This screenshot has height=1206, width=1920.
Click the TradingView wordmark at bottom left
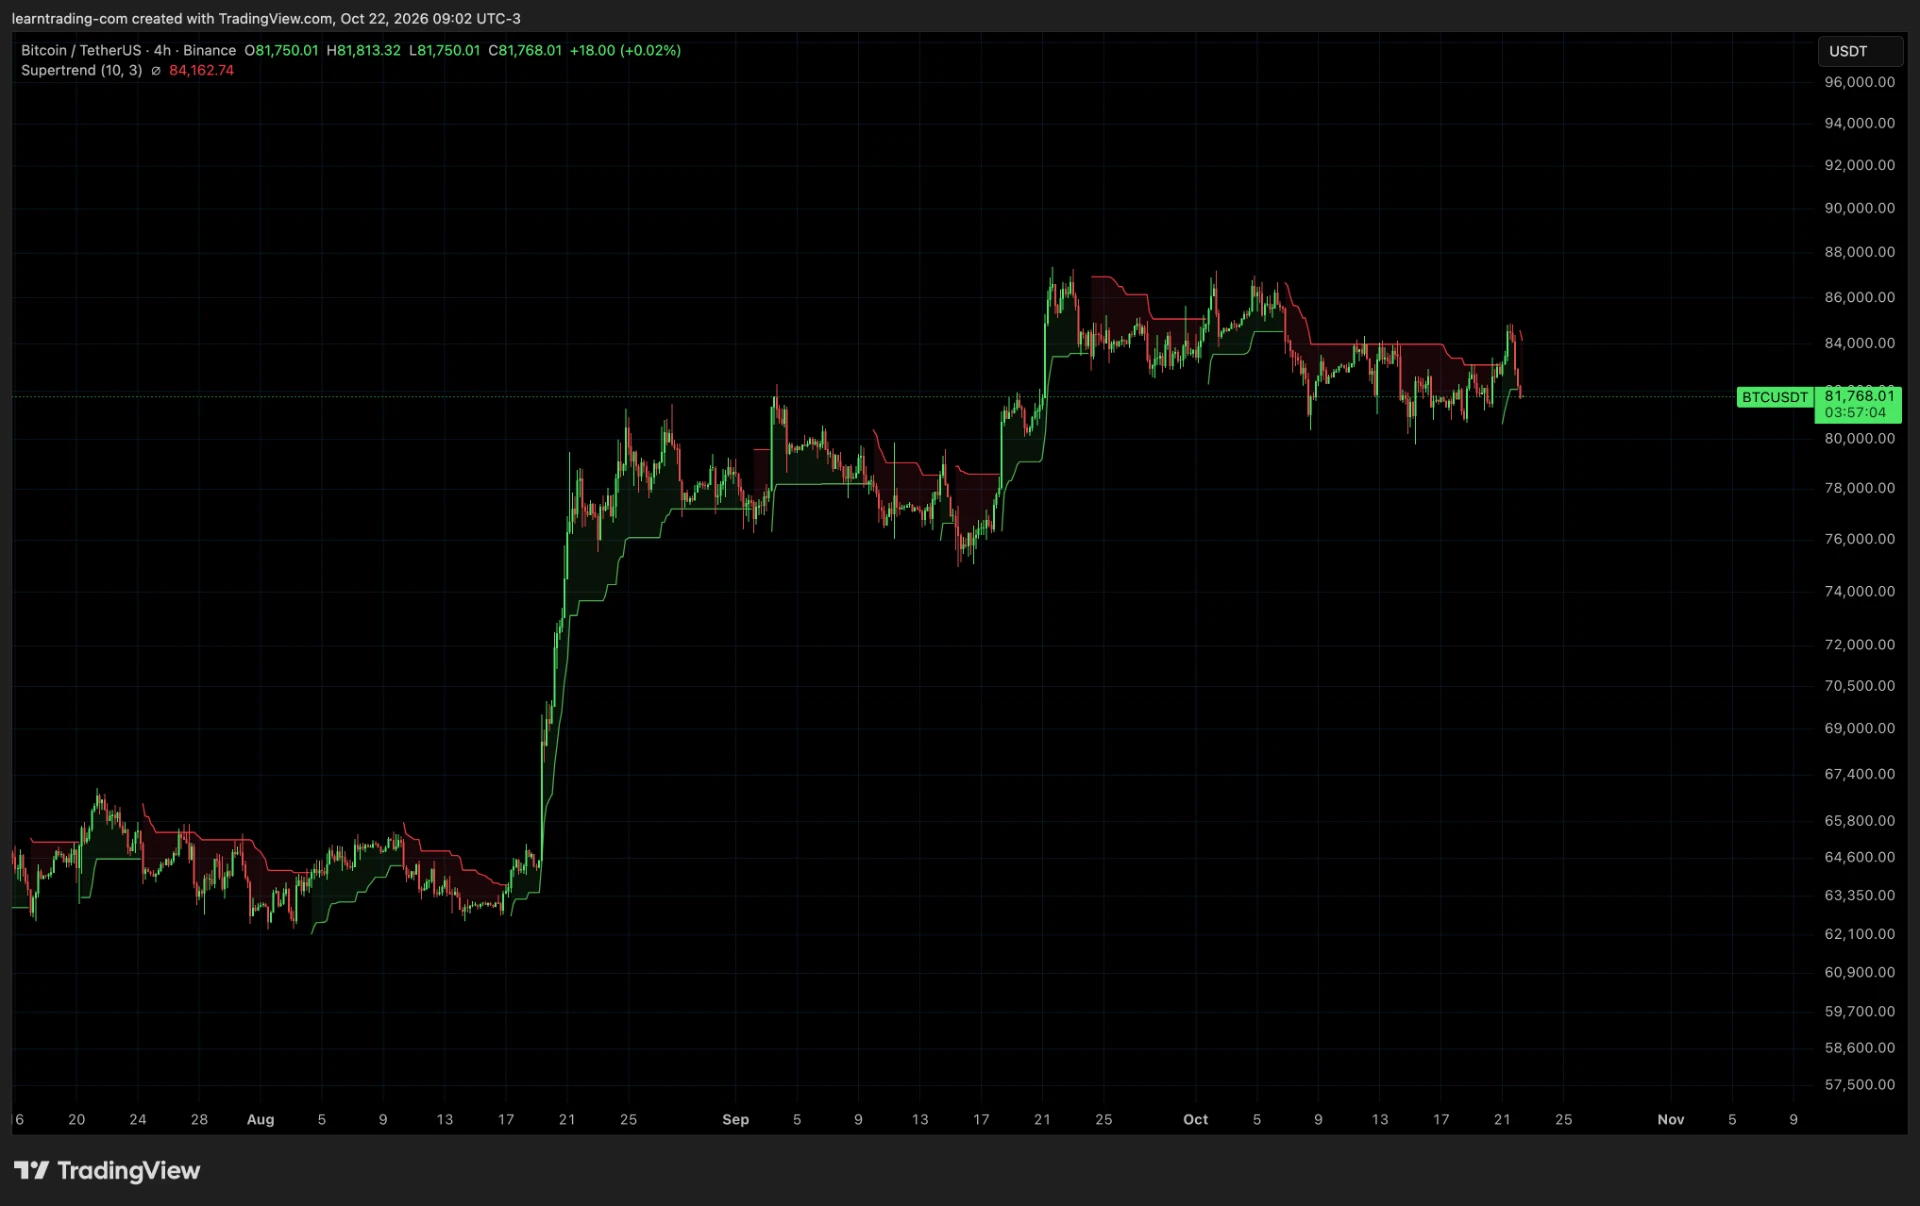[x=128, y=1170]
